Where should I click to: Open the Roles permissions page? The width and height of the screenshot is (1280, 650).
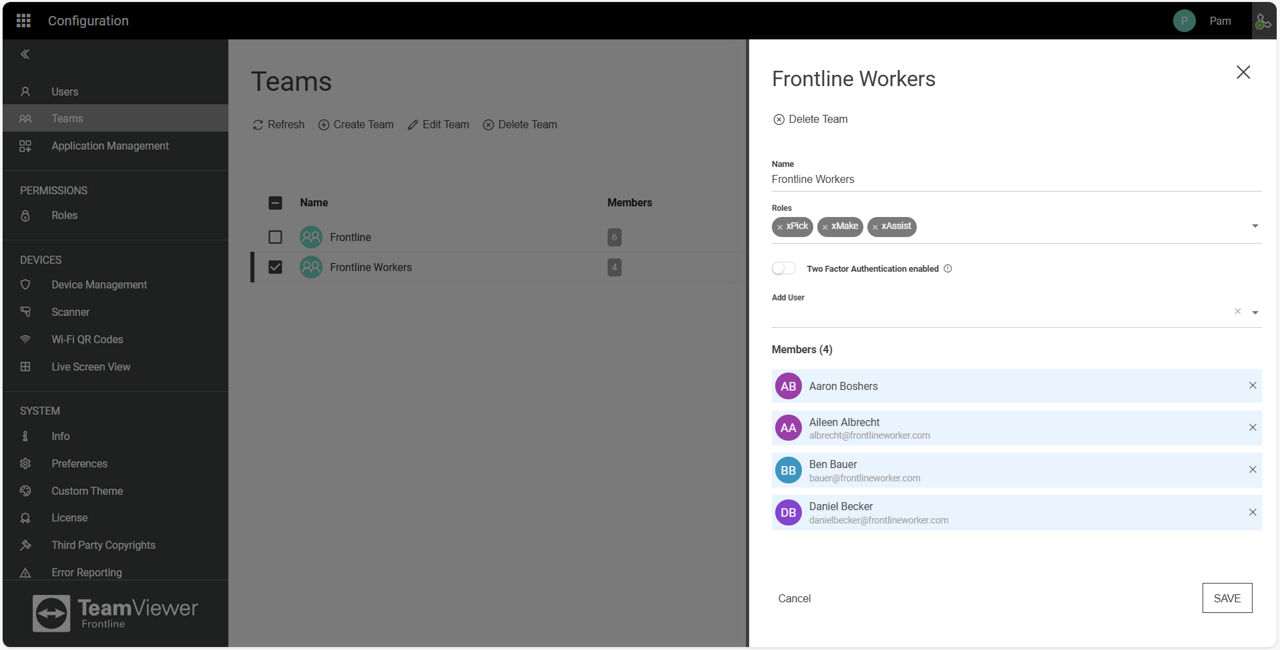tap(64, 216)
